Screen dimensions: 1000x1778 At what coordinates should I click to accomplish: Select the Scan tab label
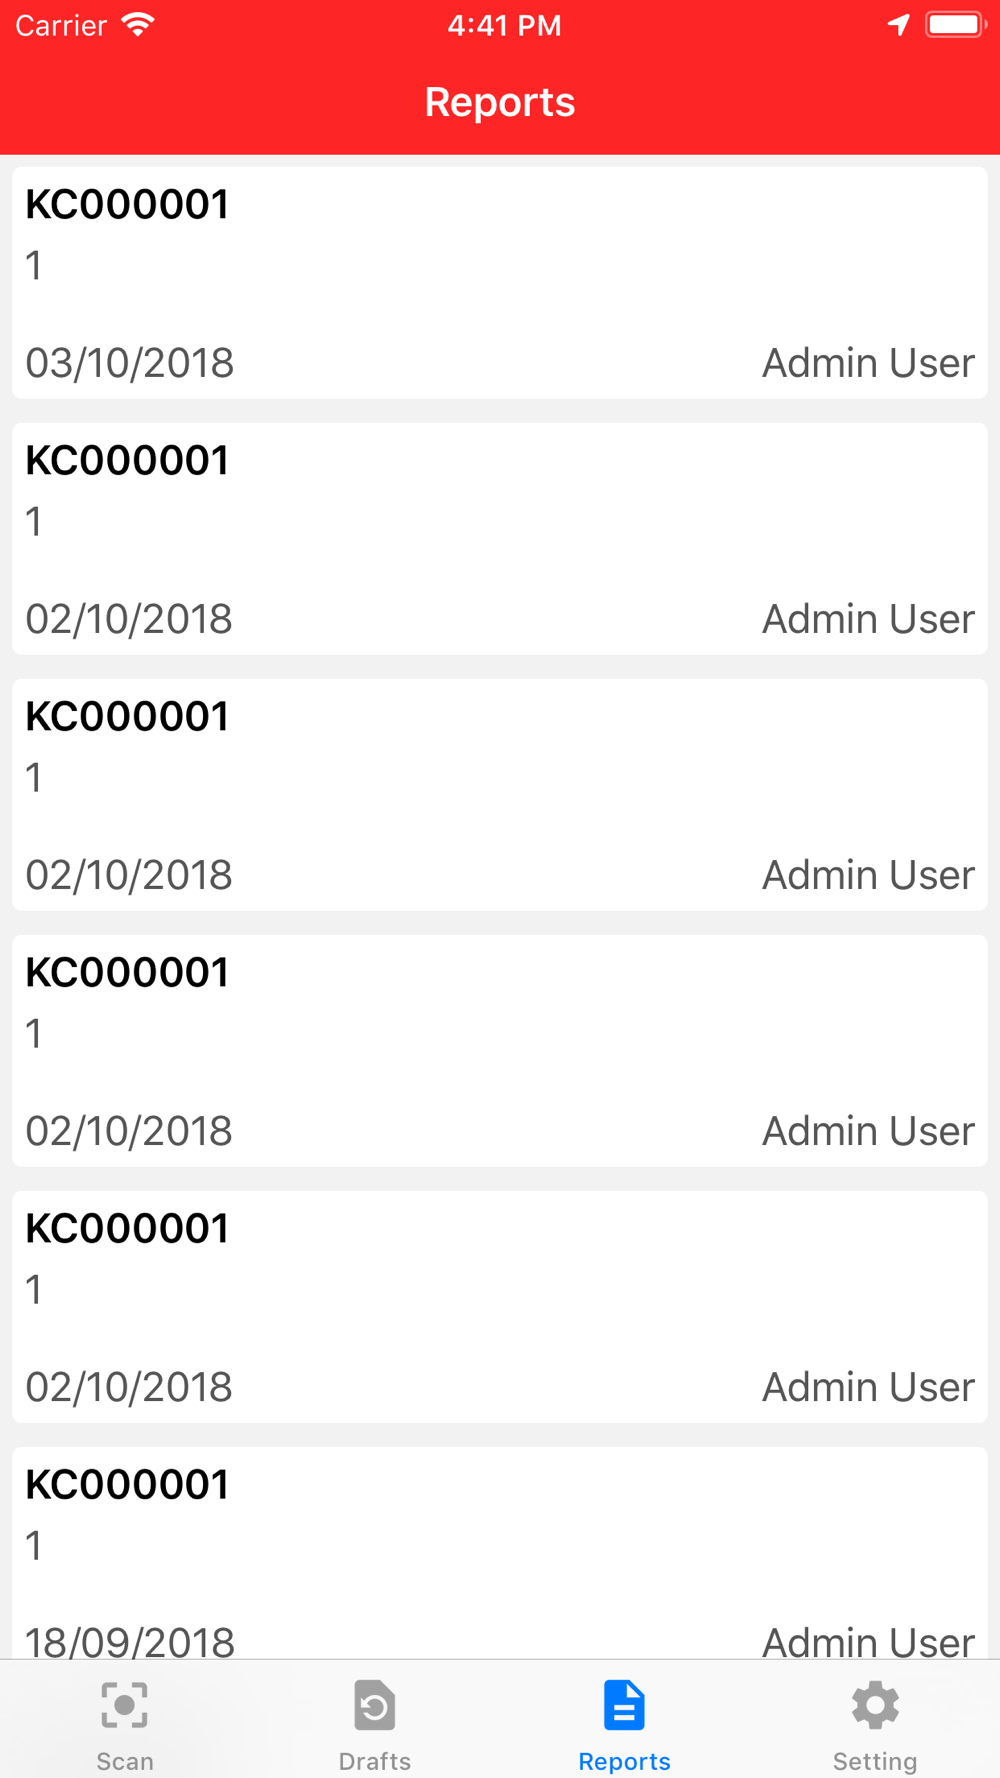coord(125,1761)
